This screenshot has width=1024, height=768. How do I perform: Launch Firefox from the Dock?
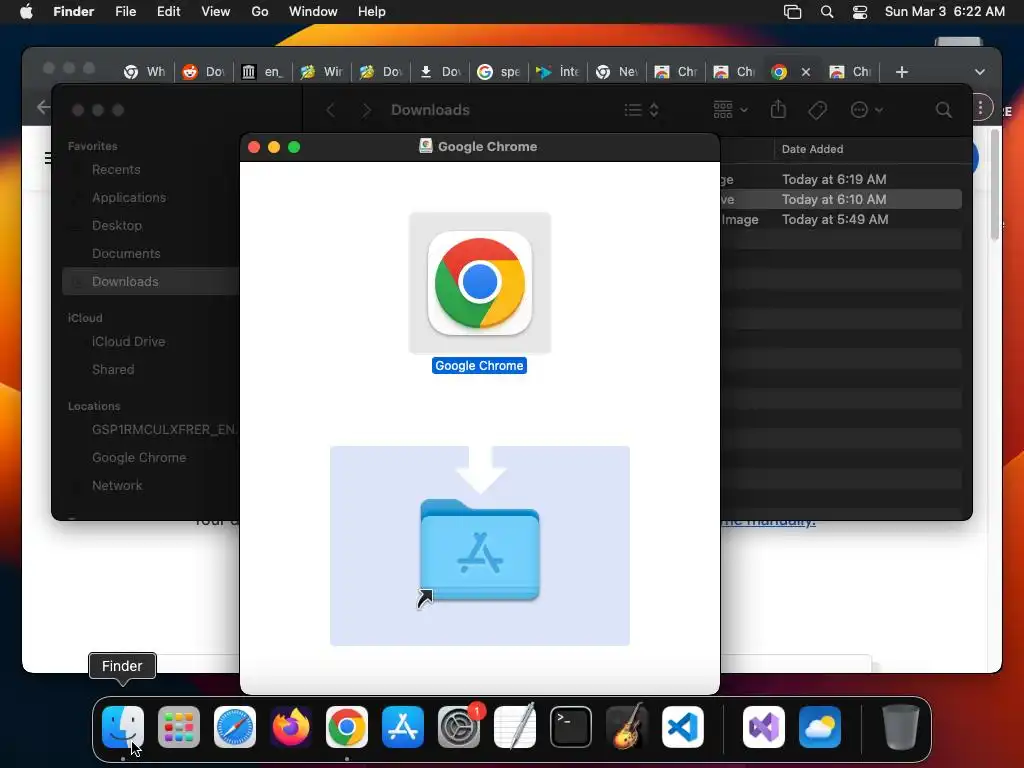point(291,727)
